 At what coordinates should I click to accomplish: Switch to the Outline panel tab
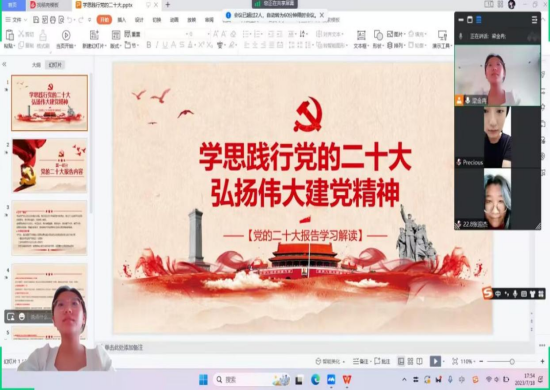tap(36, 65)
